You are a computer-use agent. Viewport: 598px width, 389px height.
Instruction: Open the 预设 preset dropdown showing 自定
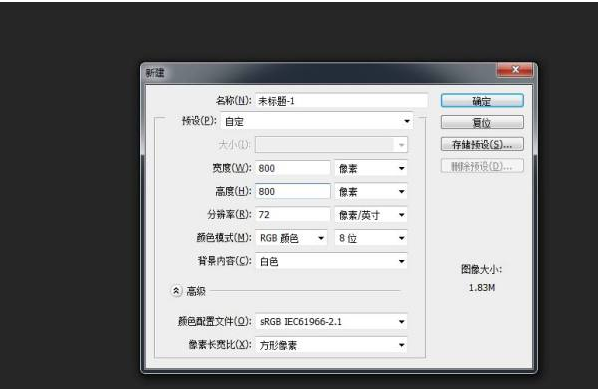point(317,122)
